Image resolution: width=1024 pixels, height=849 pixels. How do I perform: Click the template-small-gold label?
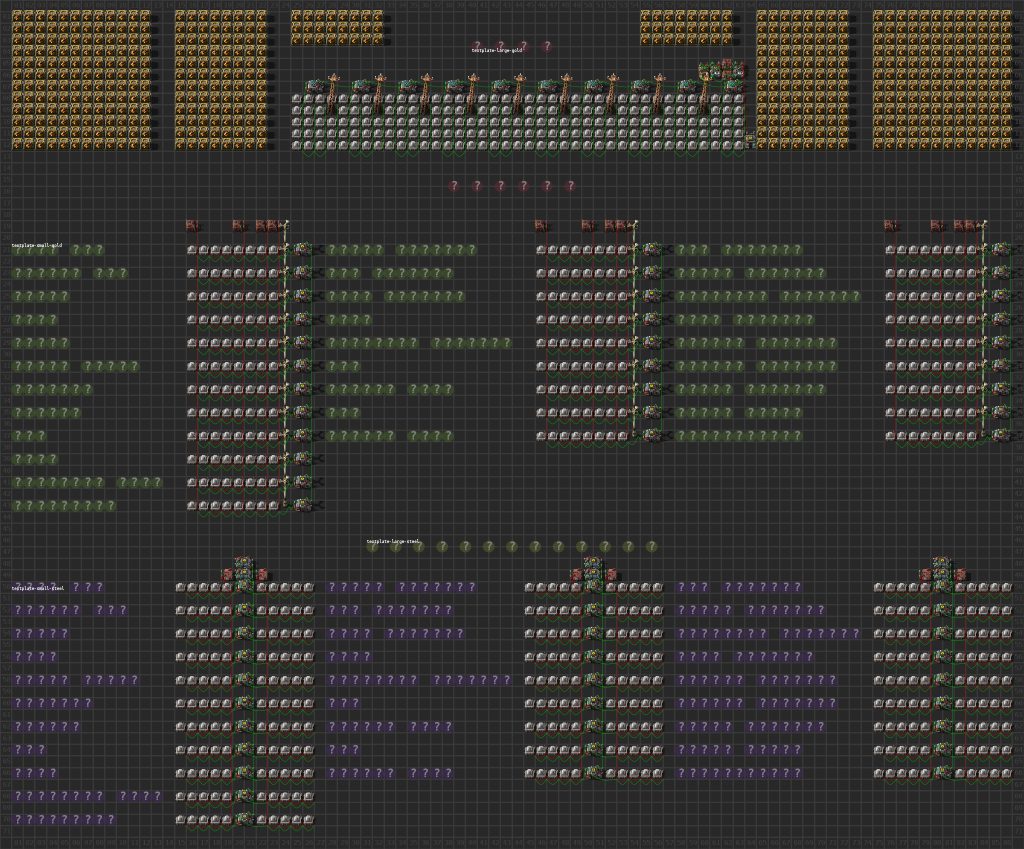[x=37, y=246]
